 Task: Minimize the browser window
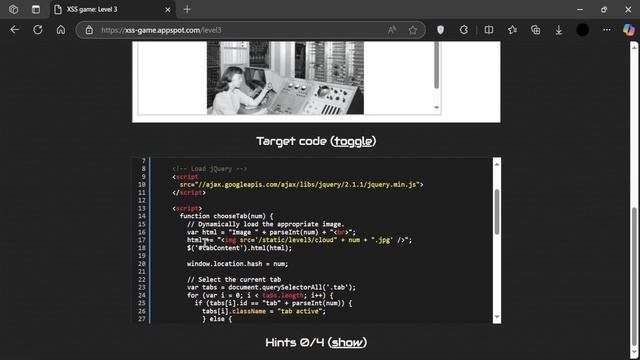click(580, 9)
